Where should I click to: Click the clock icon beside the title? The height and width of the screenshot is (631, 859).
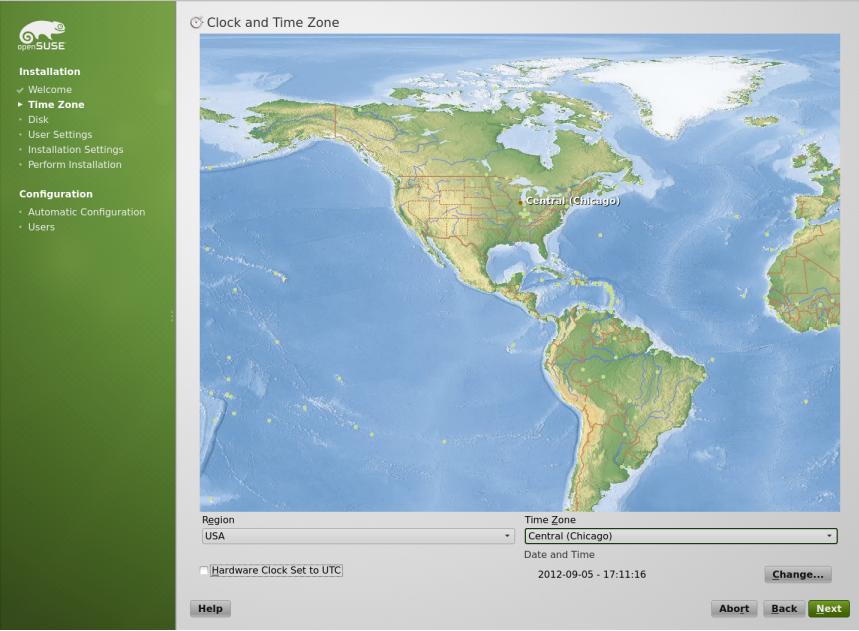(x=196, y=22)
